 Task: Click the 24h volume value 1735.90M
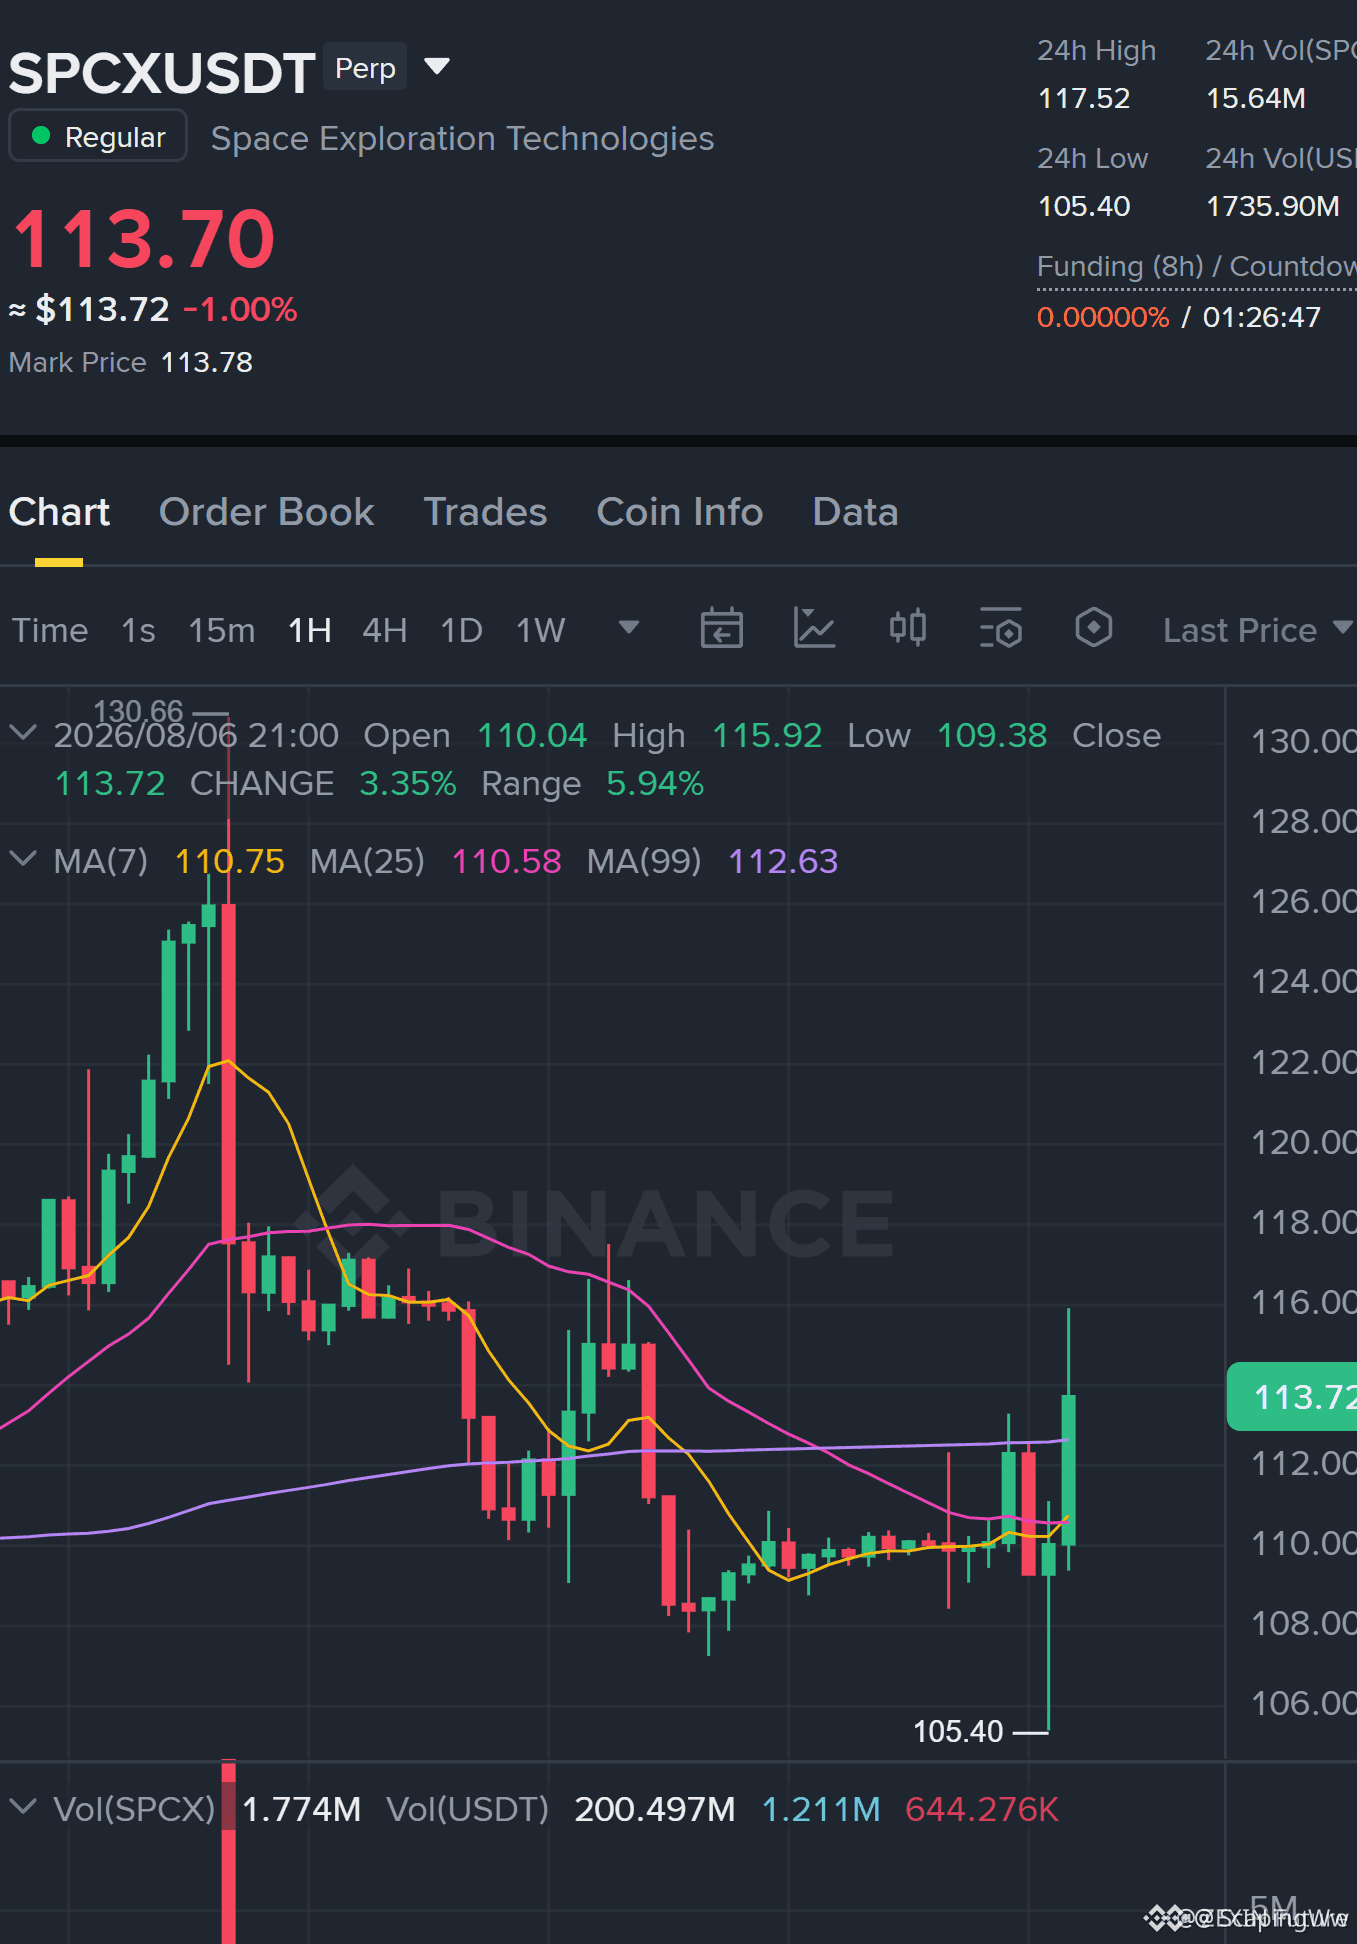pos(1273,206)
